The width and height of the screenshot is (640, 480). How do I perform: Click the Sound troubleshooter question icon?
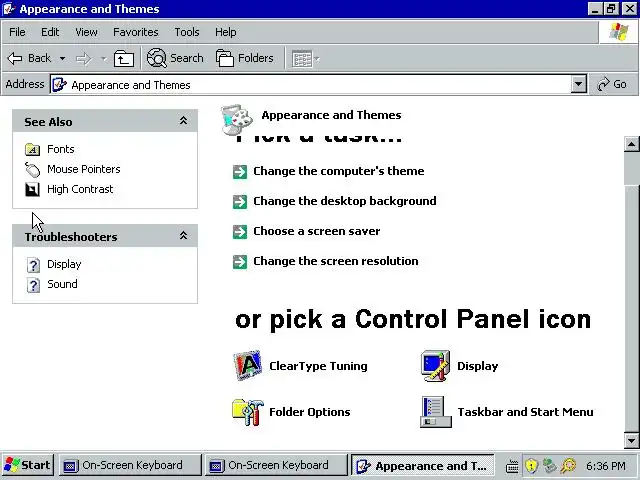(x=33, y=284)
